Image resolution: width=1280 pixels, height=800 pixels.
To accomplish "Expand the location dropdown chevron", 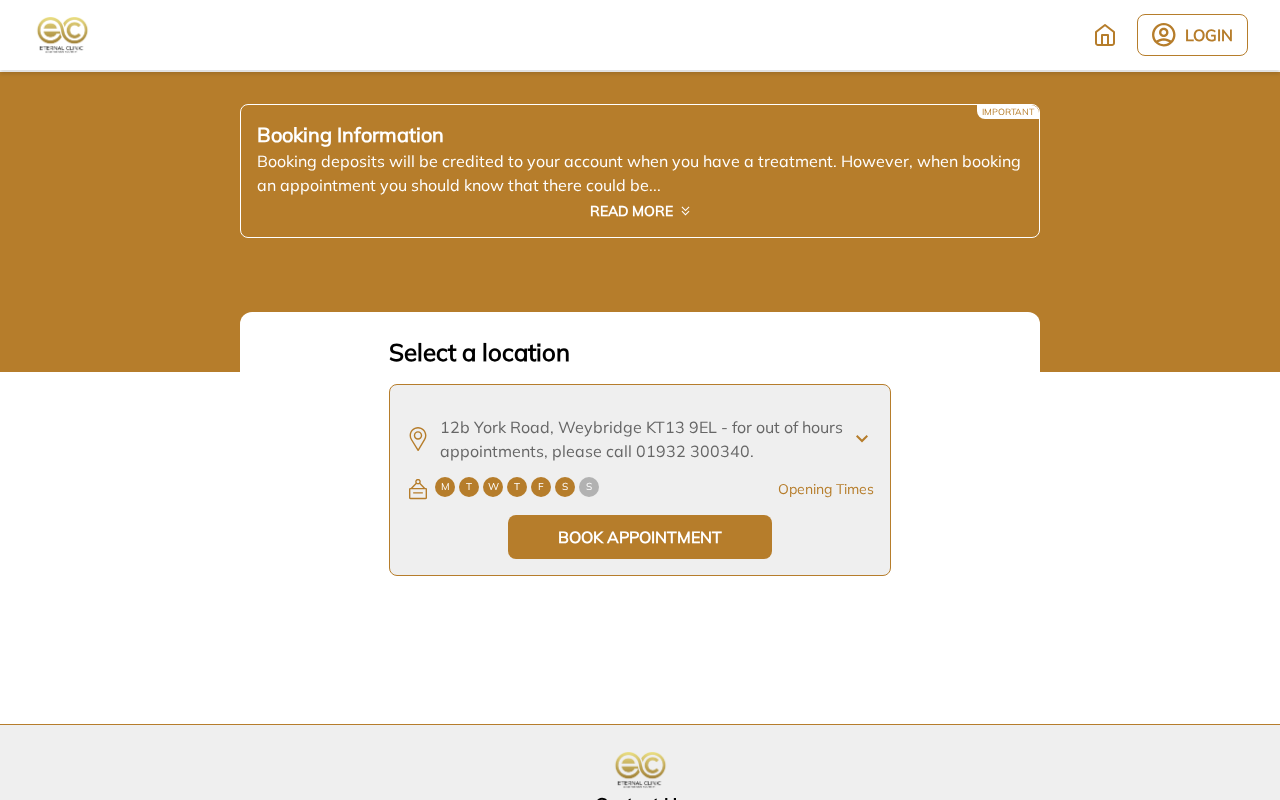I will coord(862,439).
